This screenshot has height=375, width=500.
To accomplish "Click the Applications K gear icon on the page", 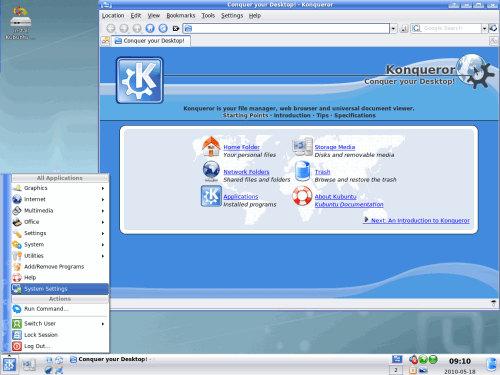I will (x=211, y=196).
